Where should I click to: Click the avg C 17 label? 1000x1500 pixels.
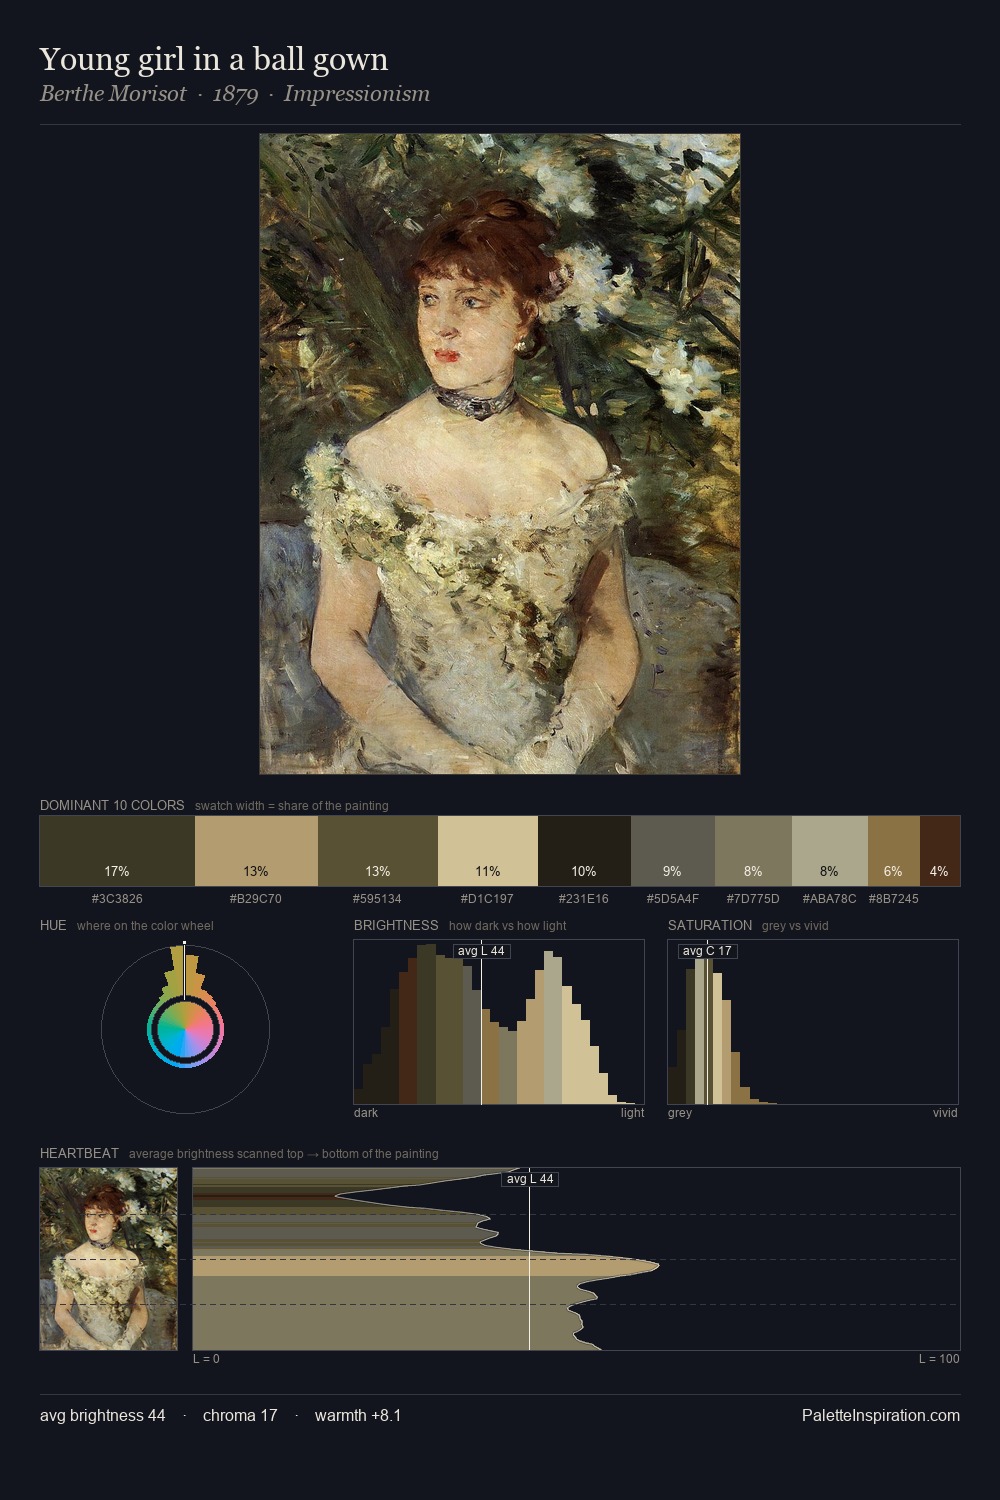(707, 951)
